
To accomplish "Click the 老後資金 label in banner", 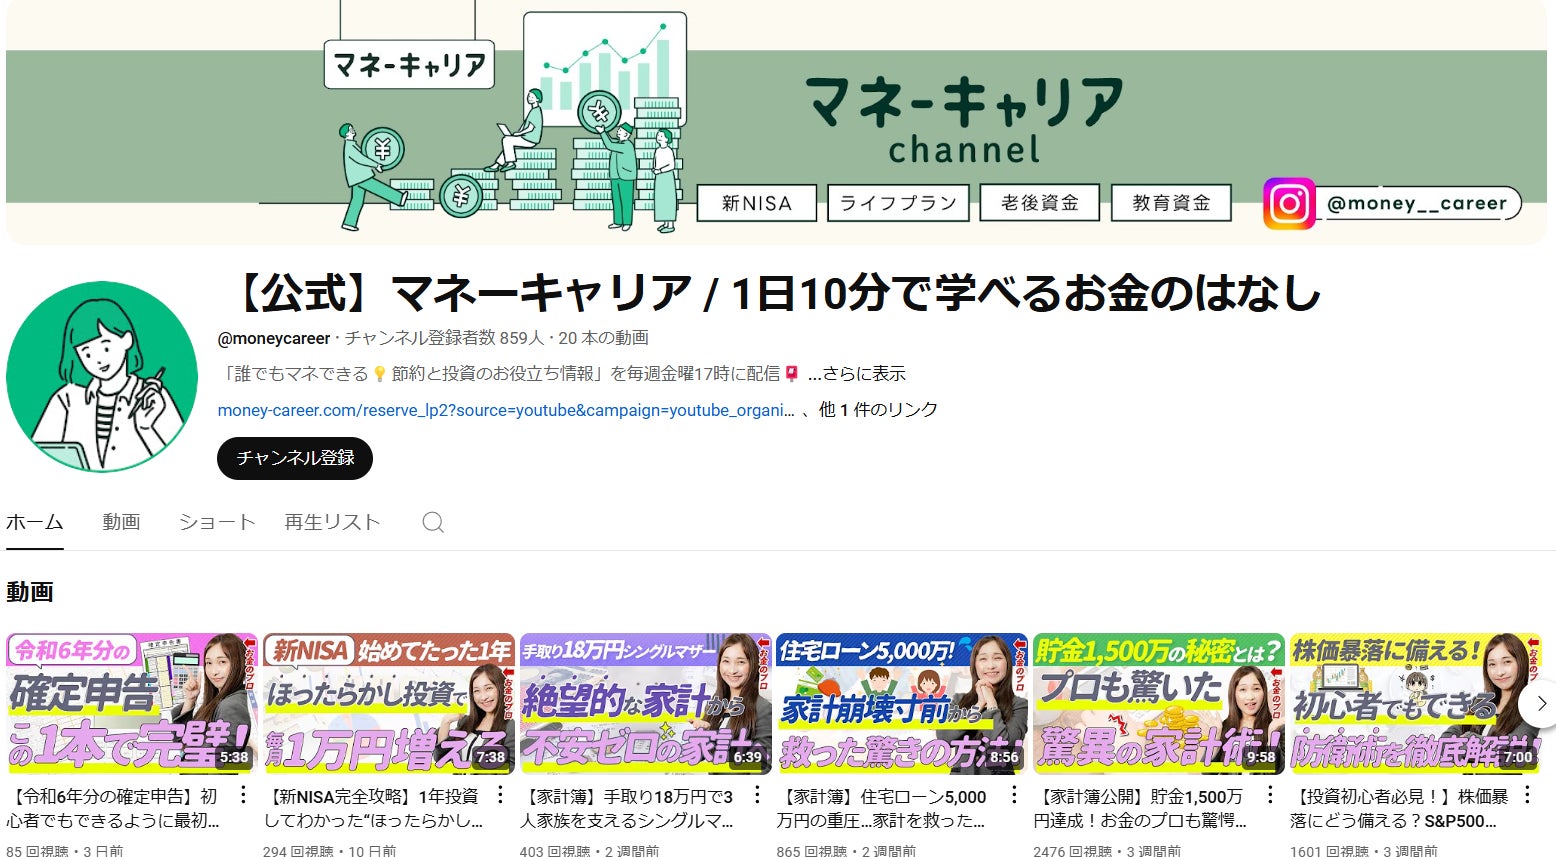I will click(x=1040, y=203).
